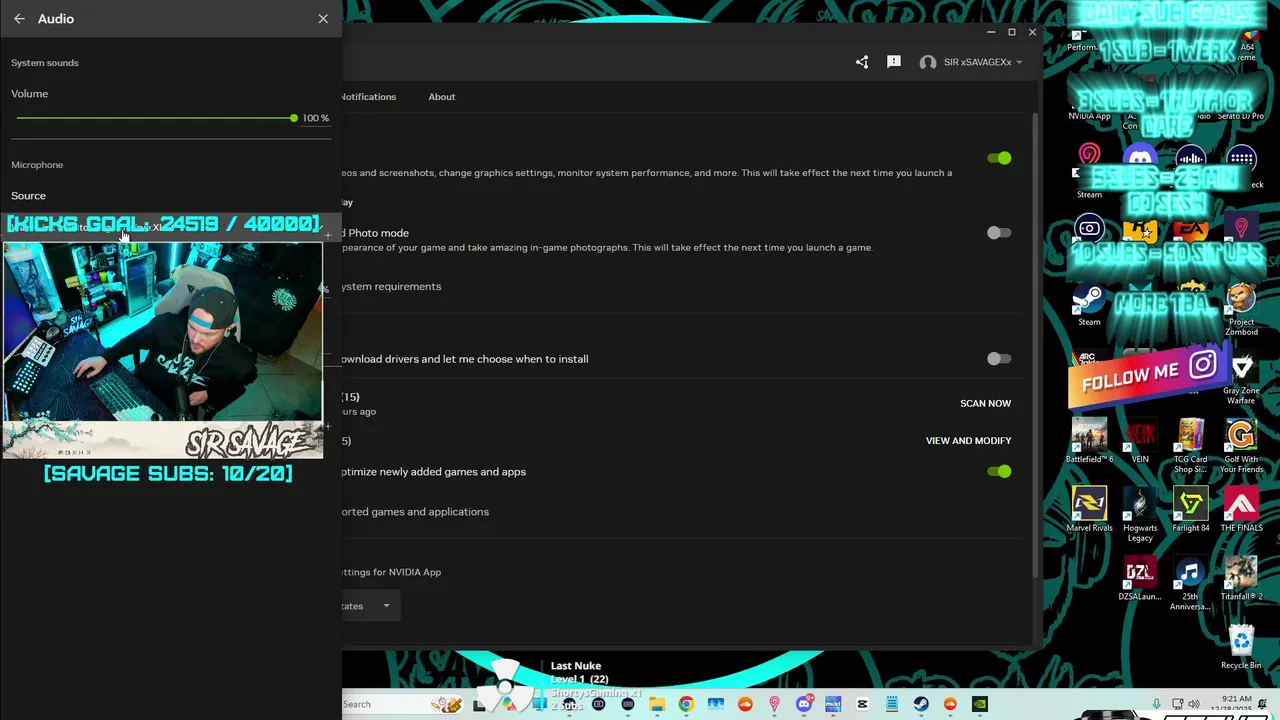The image size is (1280, 720).
Task: Launch Marvel Rivals desktop shortcut
Action: pos(1089,509)
